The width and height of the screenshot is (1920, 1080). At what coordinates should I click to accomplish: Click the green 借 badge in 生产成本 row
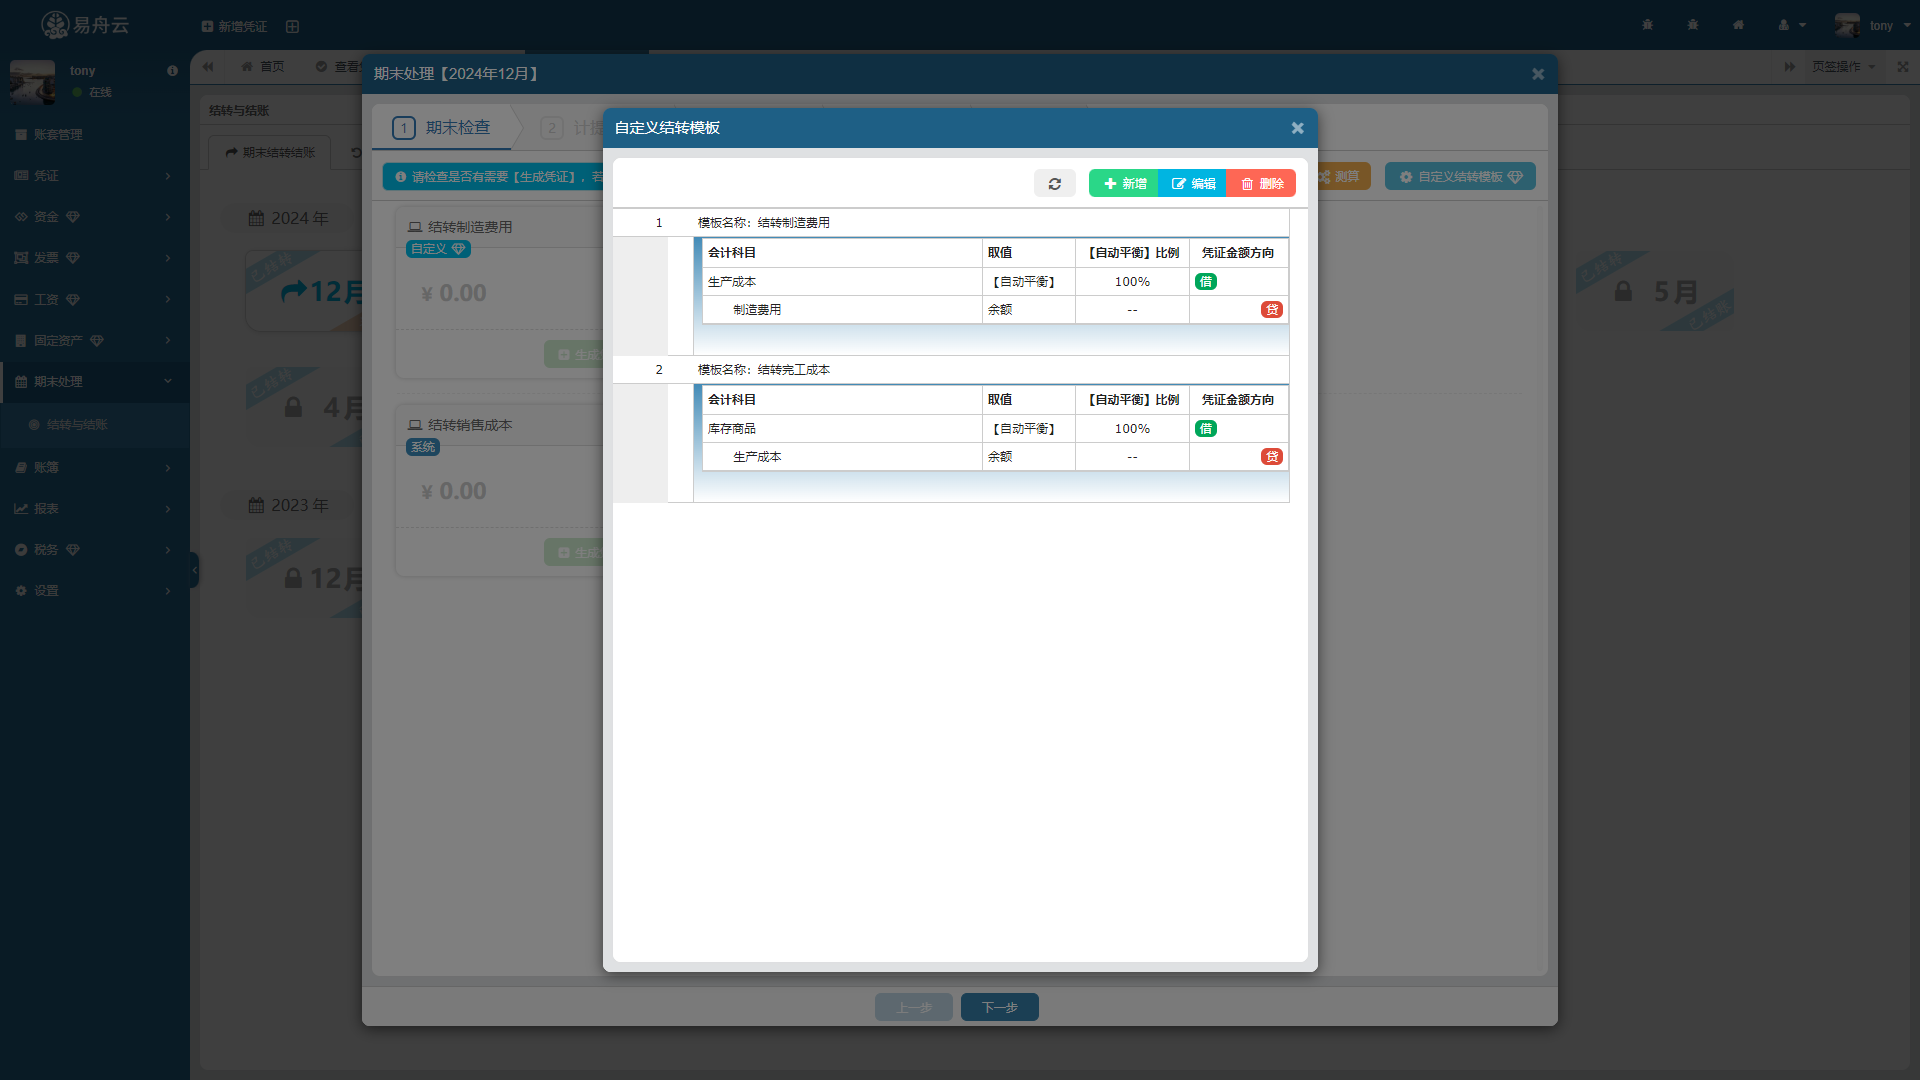[1205, 282]
